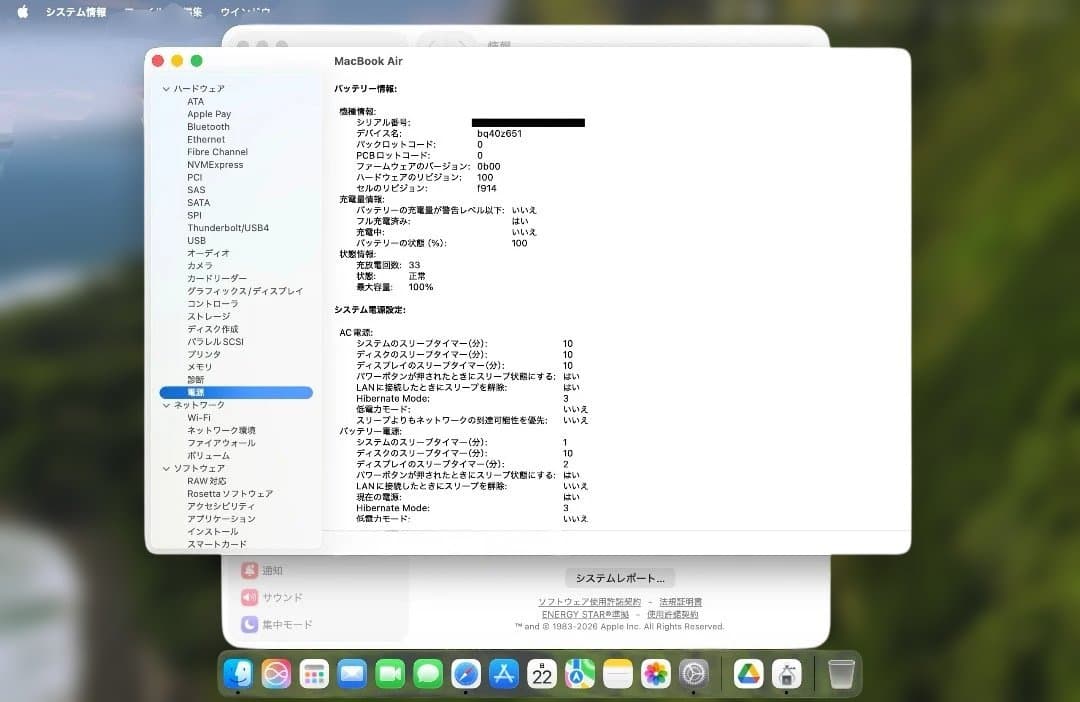Open Mail from the Dock
This screenshot has height=702, width=1080.
point(351,674)
